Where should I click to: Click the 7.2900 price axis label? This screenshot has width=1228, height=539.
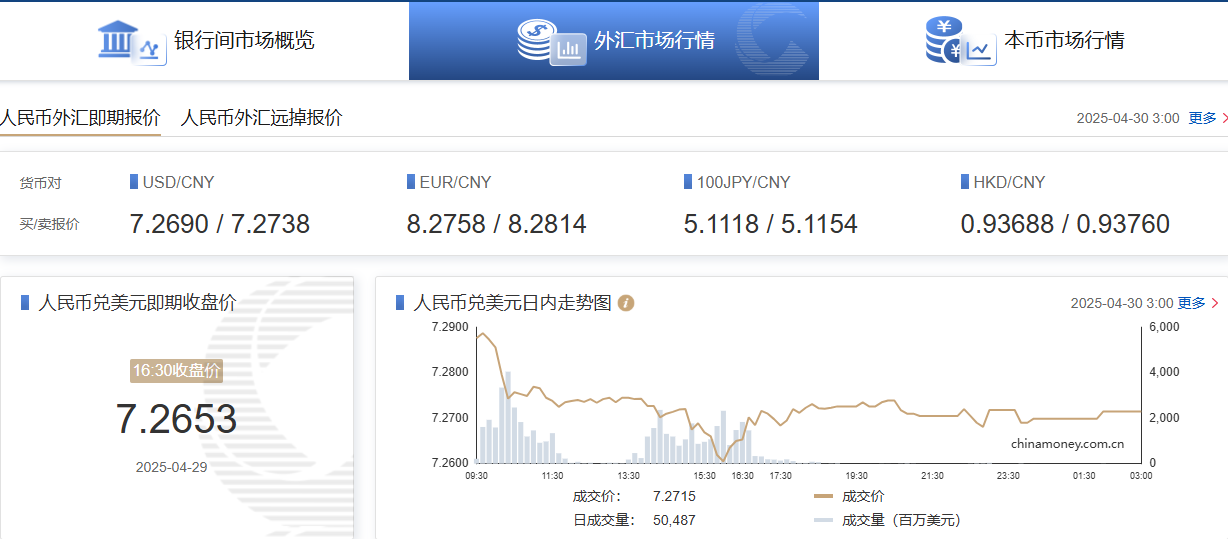coord(449,327)
